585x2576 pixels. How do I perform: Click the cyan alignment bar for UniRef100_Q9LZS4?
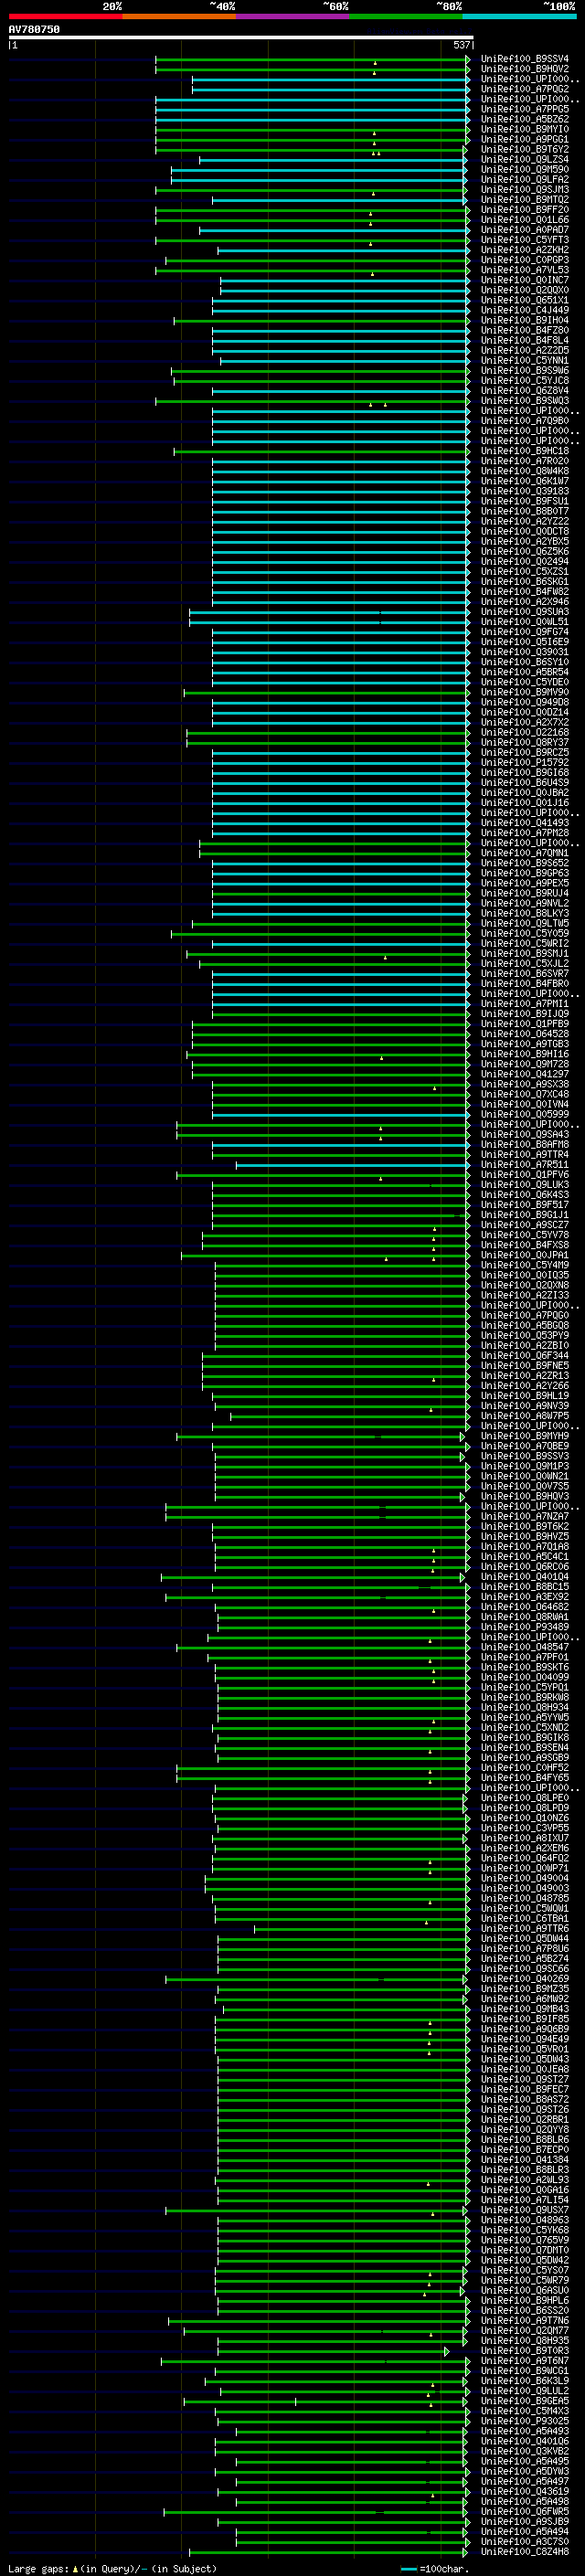click(334, 160)
